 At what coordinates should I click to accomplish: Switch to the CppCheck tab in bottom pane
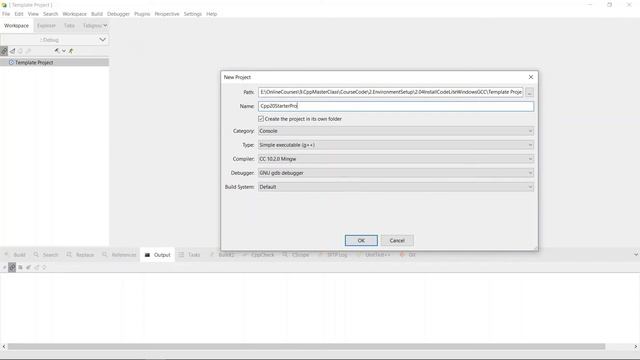[258, 255]
